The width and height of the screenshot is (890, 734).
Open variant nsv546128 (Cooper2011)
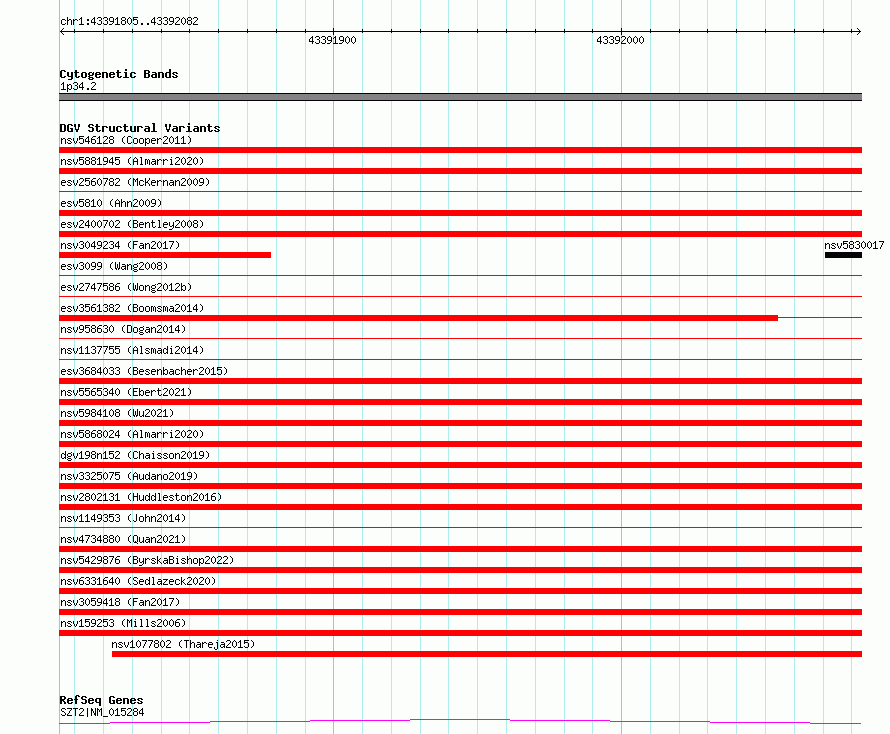pos(126,140)
